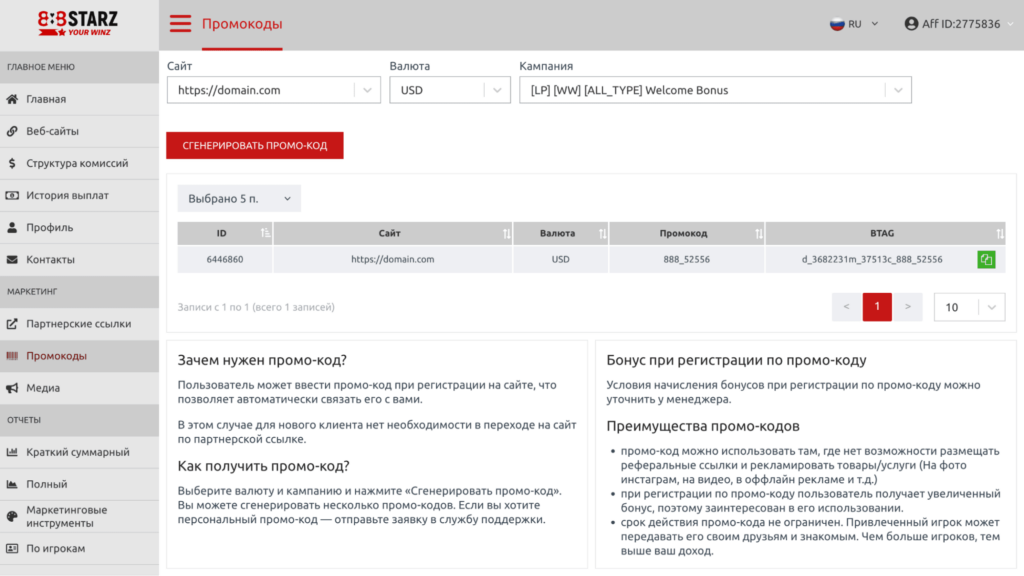The image size is (1024, 576).
Task: Click Сгенерировать промо-код button
Action: [x=255, y=146]
